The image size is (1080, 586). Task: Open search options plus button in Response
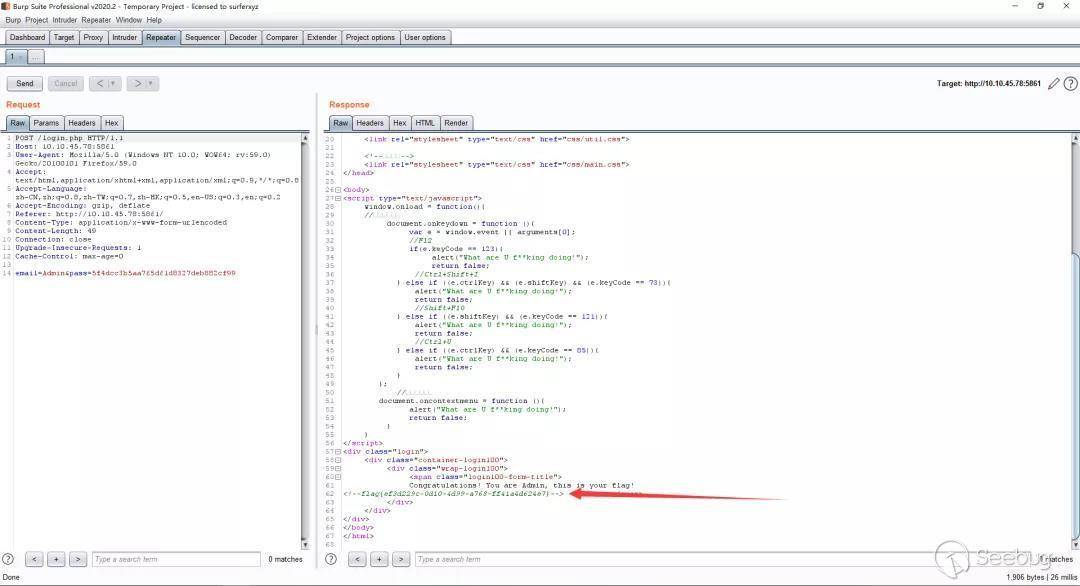(x=379, y=559)
